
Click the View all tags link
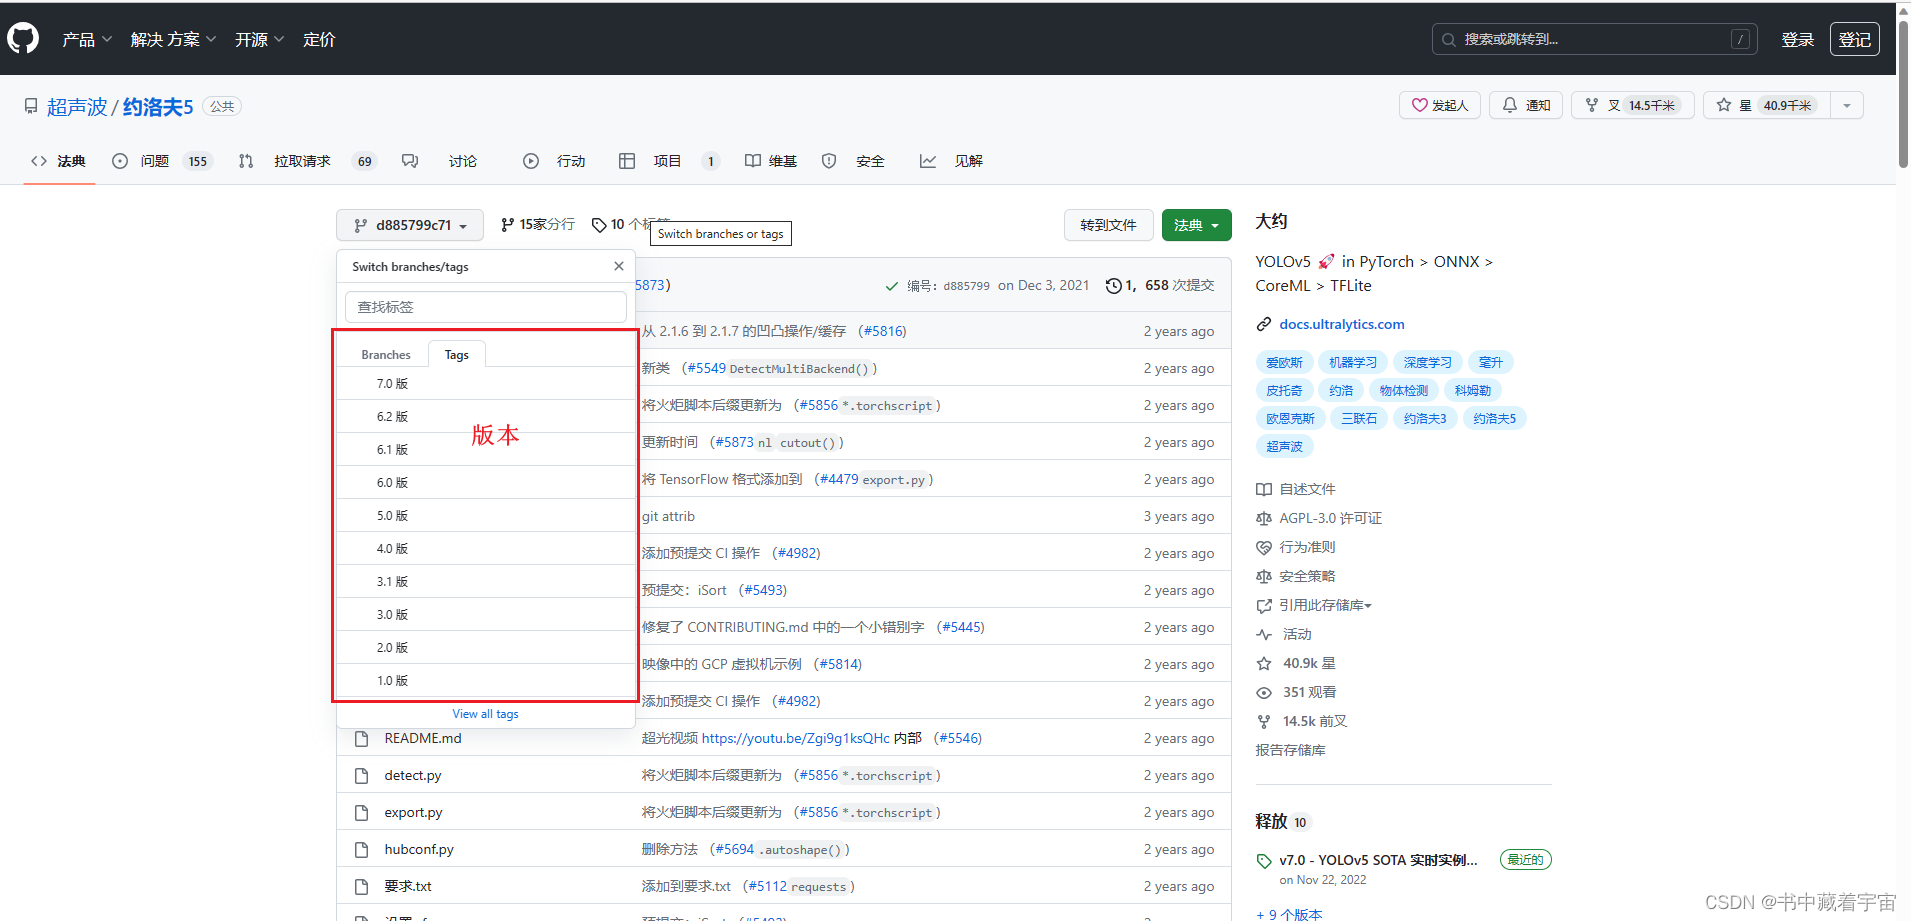pos(486,714)
